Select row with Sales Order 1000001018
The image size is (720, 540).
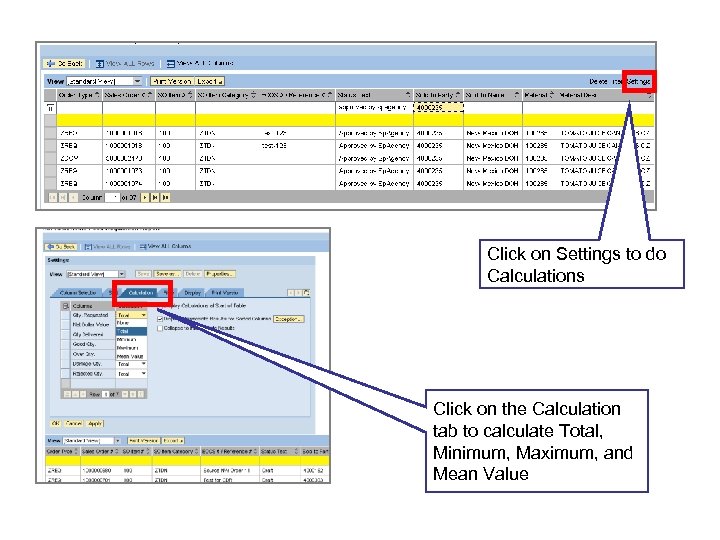50,146
